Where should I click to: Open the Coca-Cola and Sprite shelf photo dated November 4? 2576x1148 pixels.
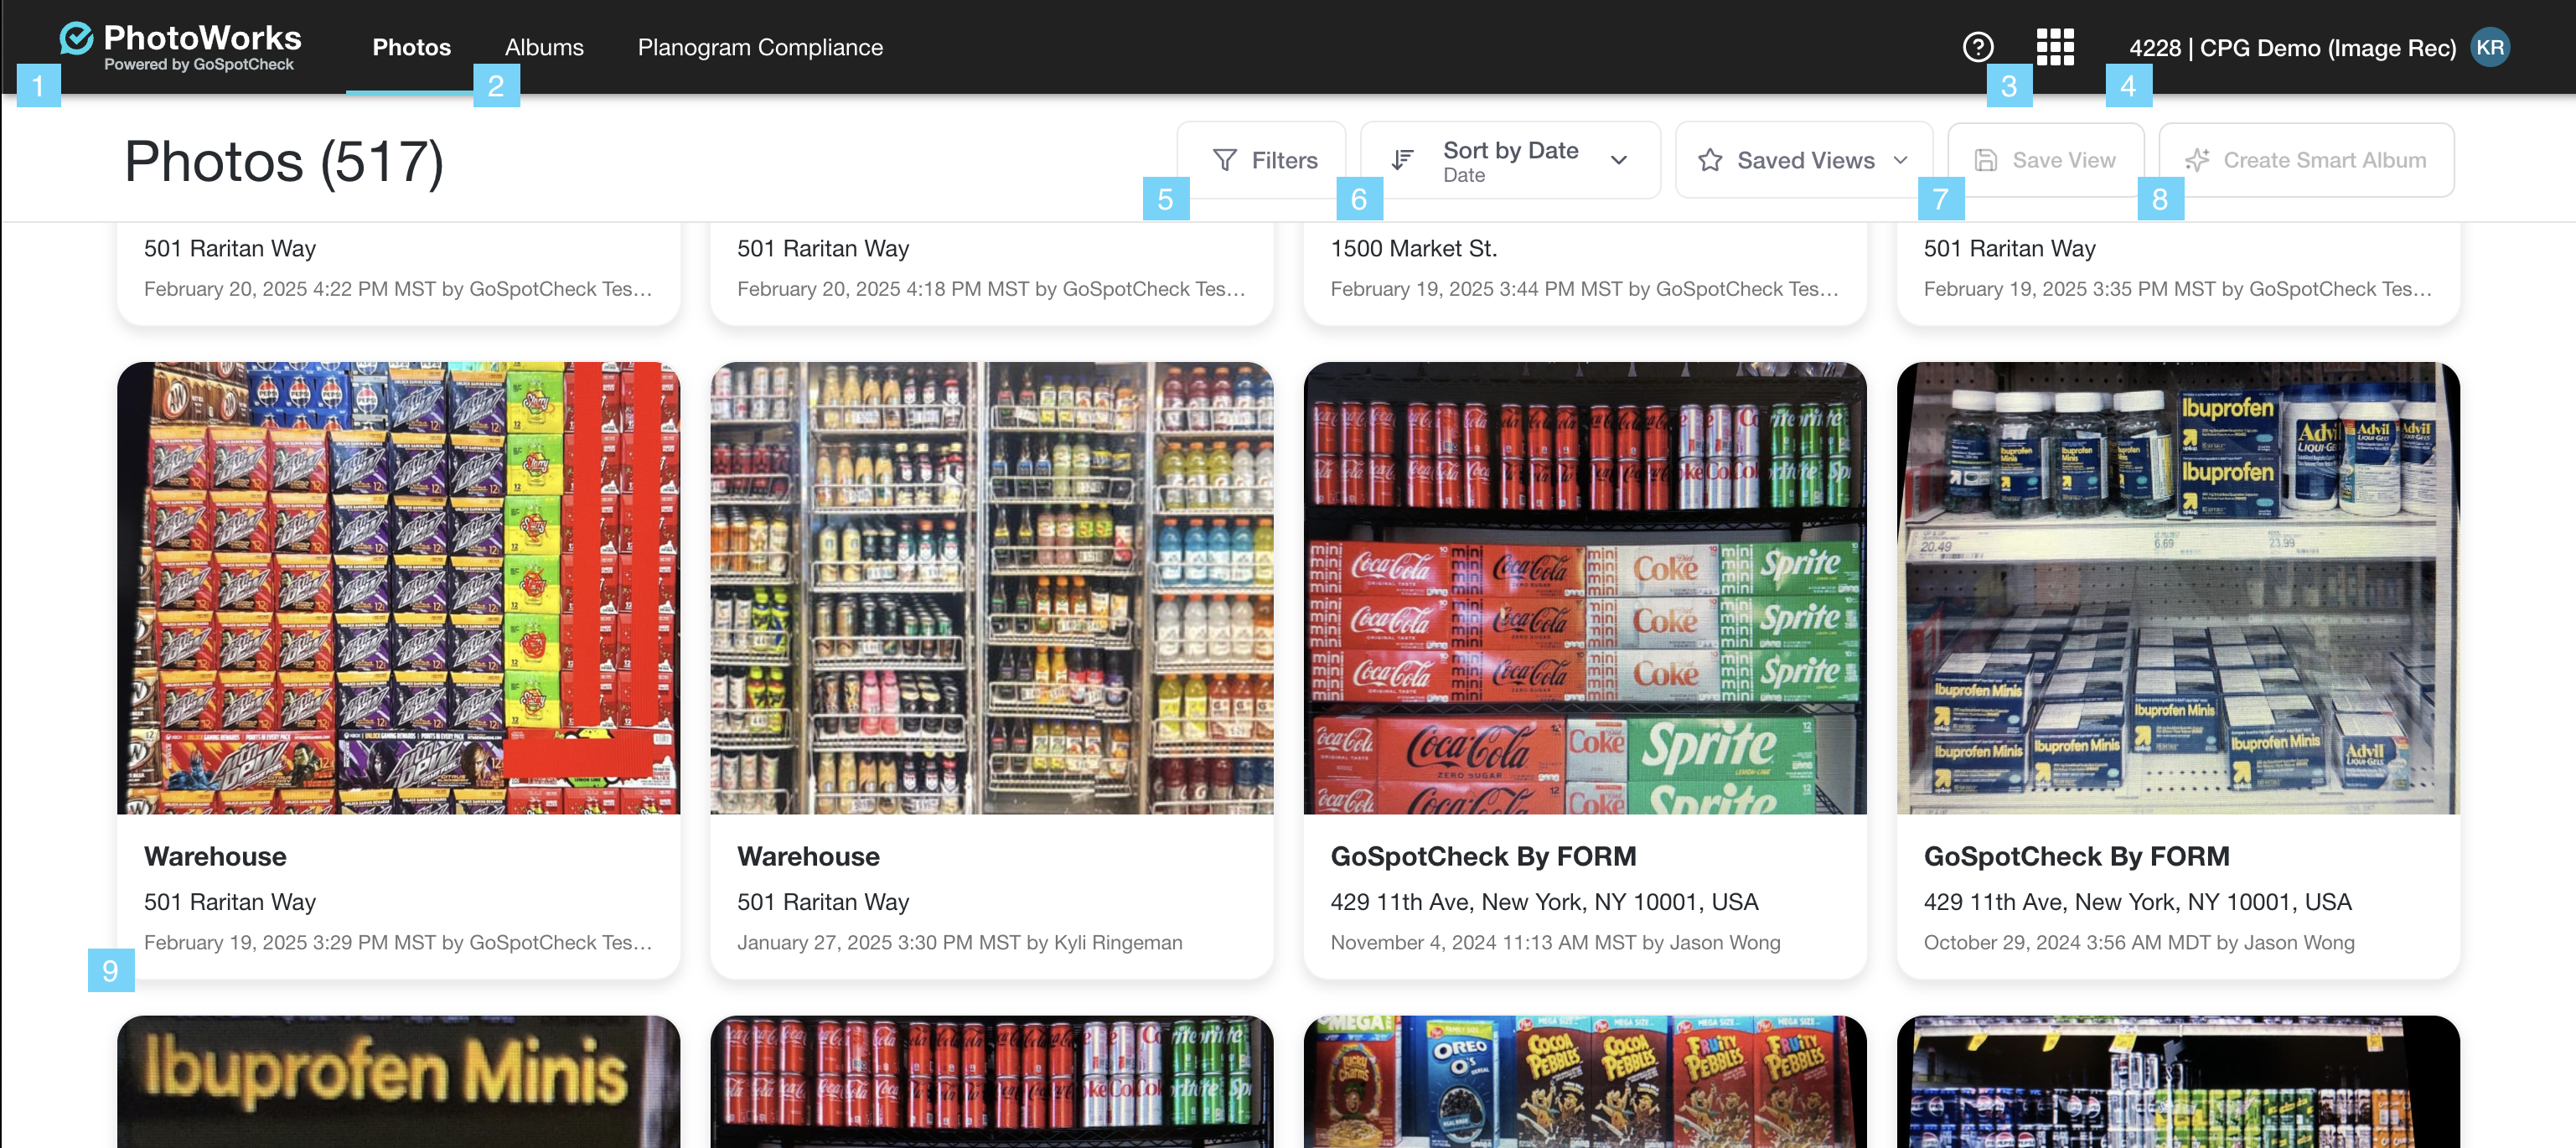pos(1584,588)
